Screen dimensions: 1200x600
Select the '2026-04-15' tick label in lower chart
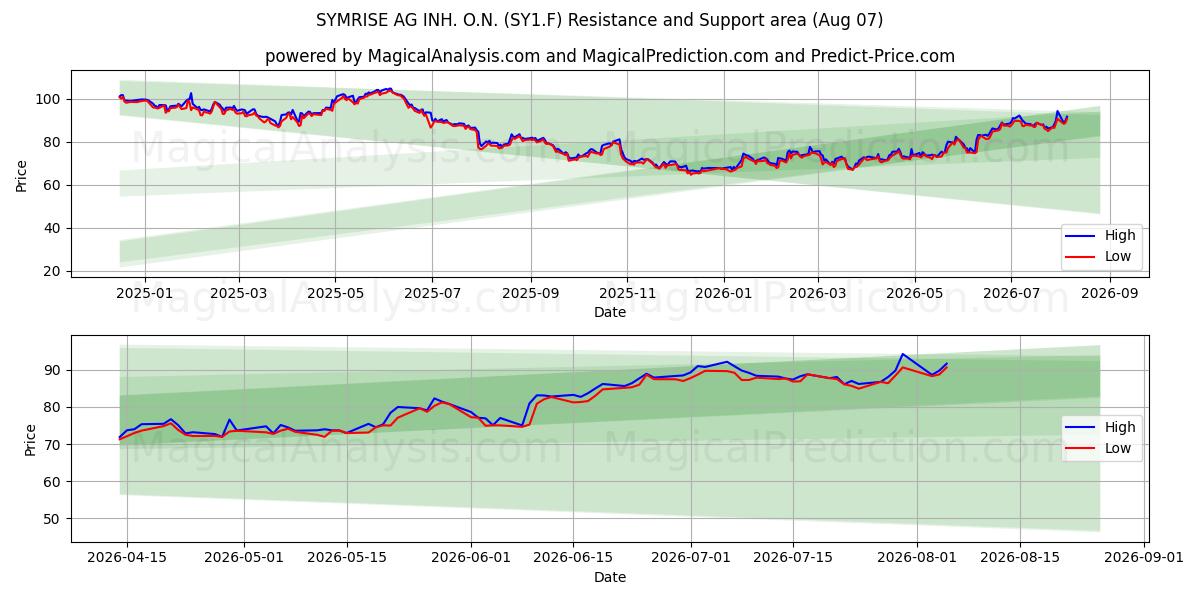click(126, 558)
